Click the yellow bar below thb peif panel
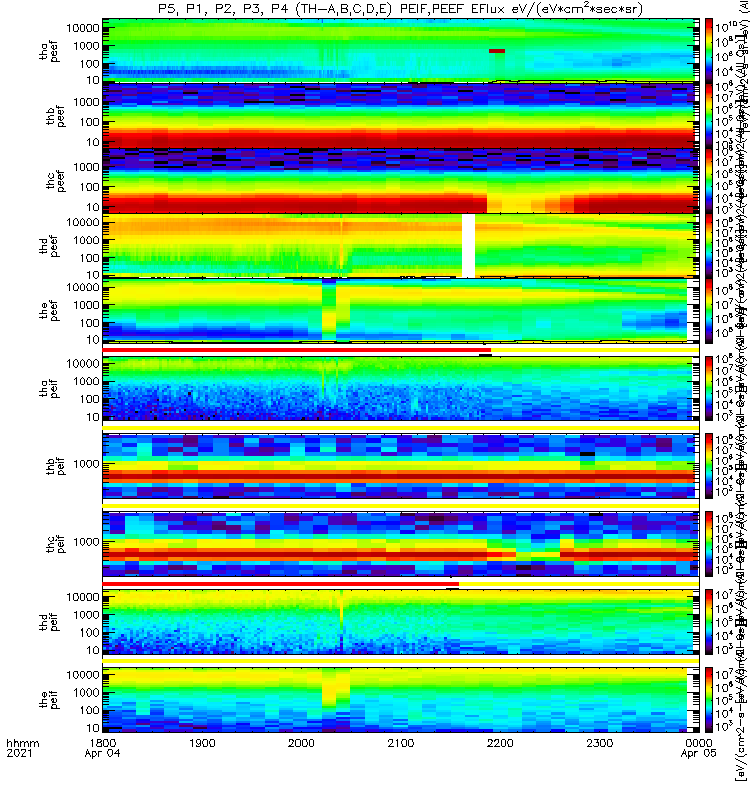750x800 pixels. tap(401, 505)
